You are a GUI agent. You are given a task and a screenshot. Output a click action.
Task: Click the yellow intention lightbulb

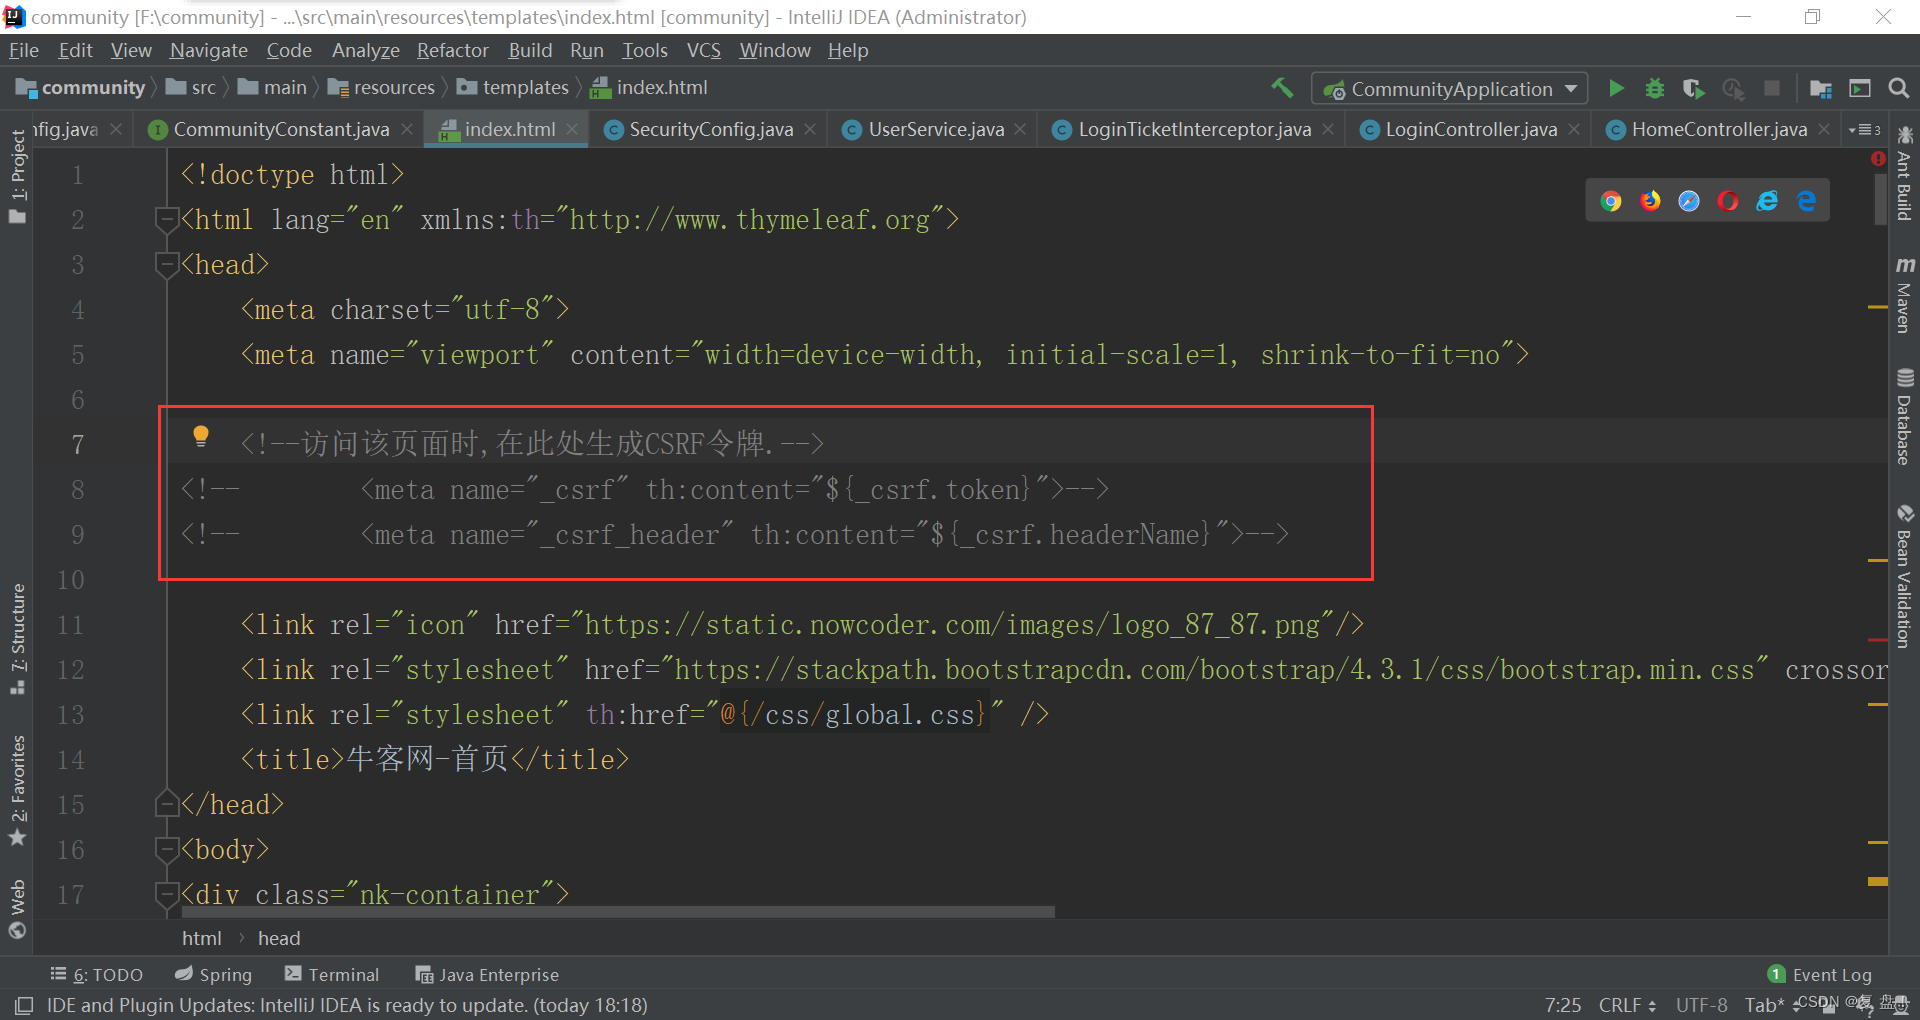click(201, 435)
